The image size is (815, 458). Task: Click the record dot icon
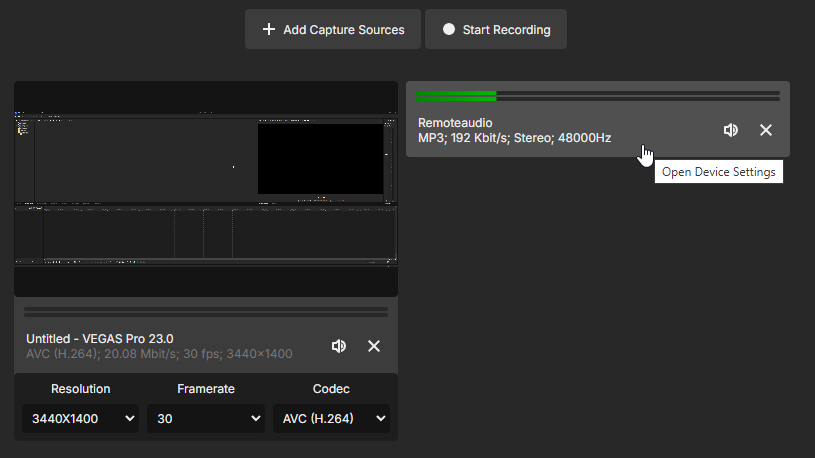[449, 30]
